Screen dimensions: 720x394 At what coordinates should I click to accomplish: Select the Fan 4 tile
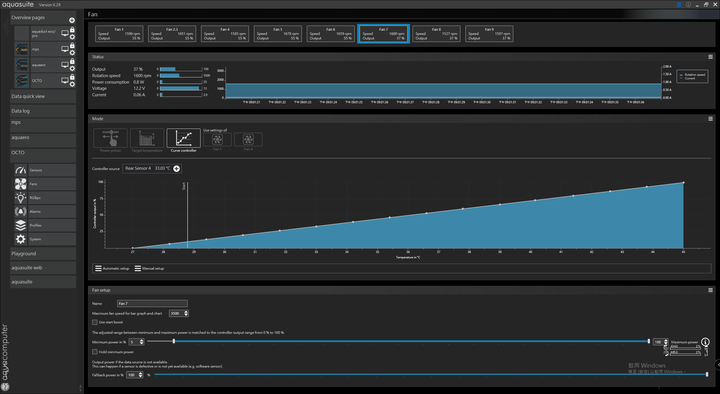(x=225, y=34)
